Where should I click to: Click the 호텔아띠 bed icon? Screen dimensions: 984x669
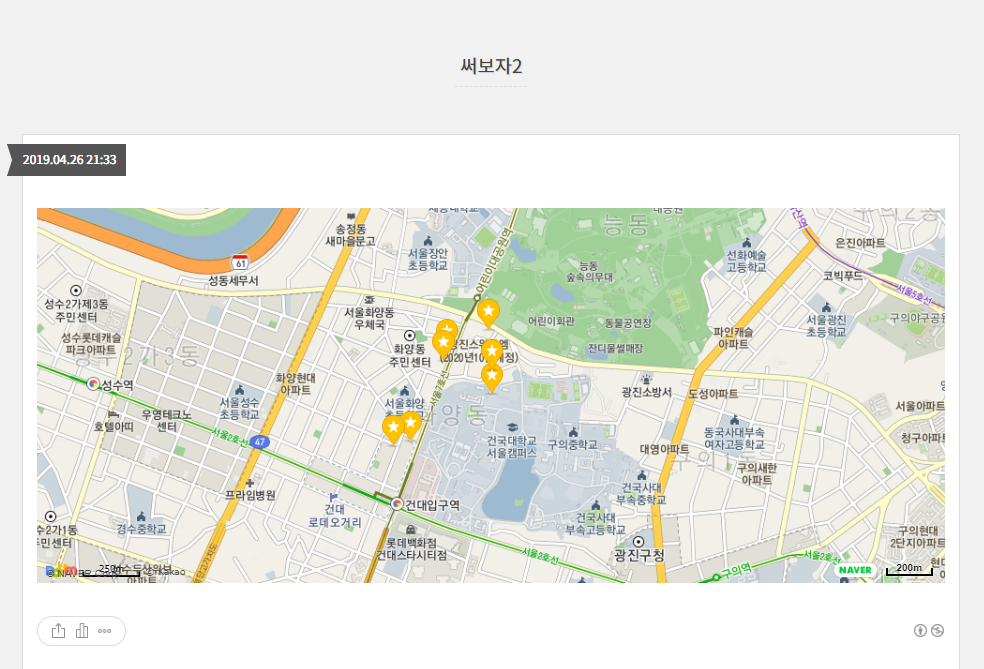114,414
